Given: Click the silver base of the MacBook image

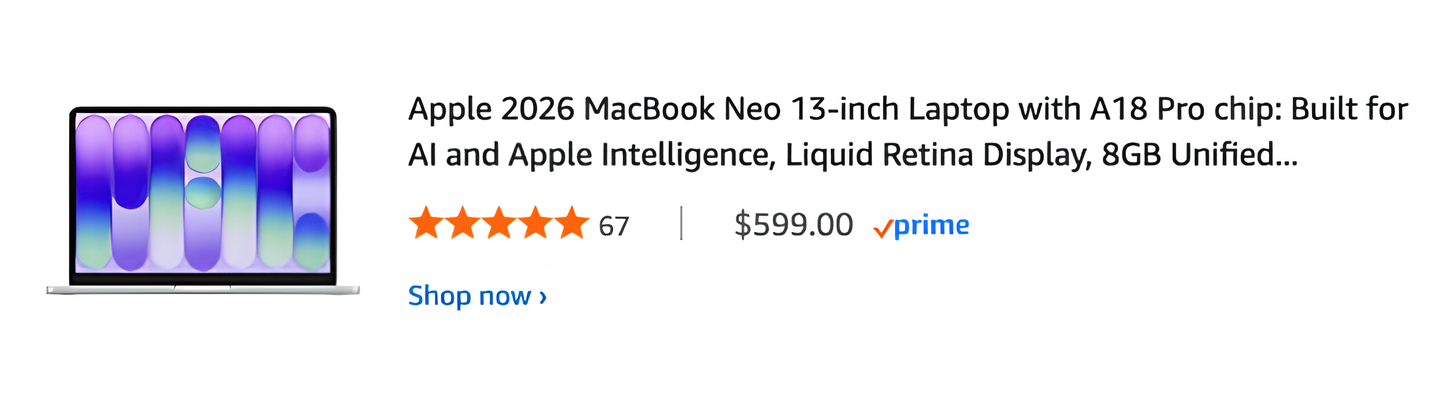Looking at the screenshot, I should coord(203,289).
